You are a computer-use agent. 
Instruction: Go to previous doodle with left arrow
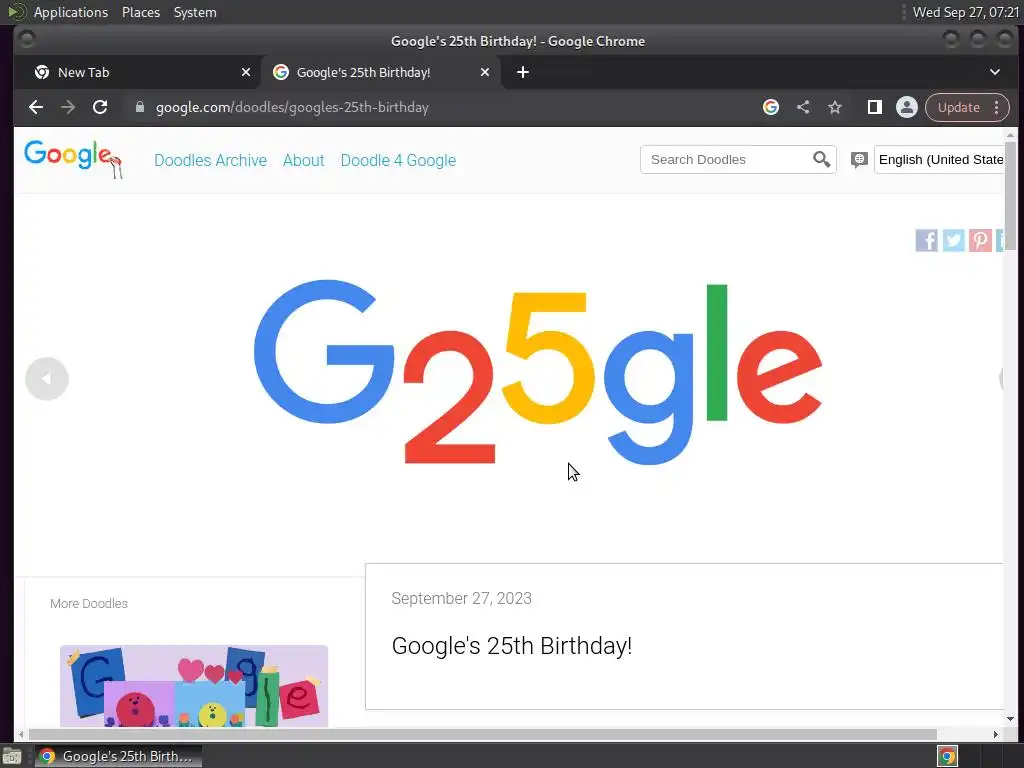(47, 379)
